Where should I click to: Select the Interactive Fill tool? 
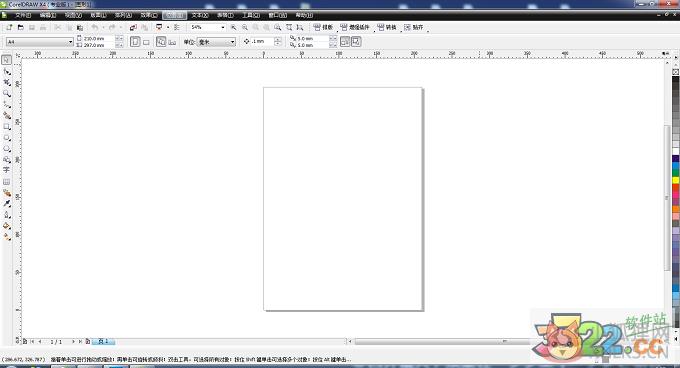click(7, 237)
